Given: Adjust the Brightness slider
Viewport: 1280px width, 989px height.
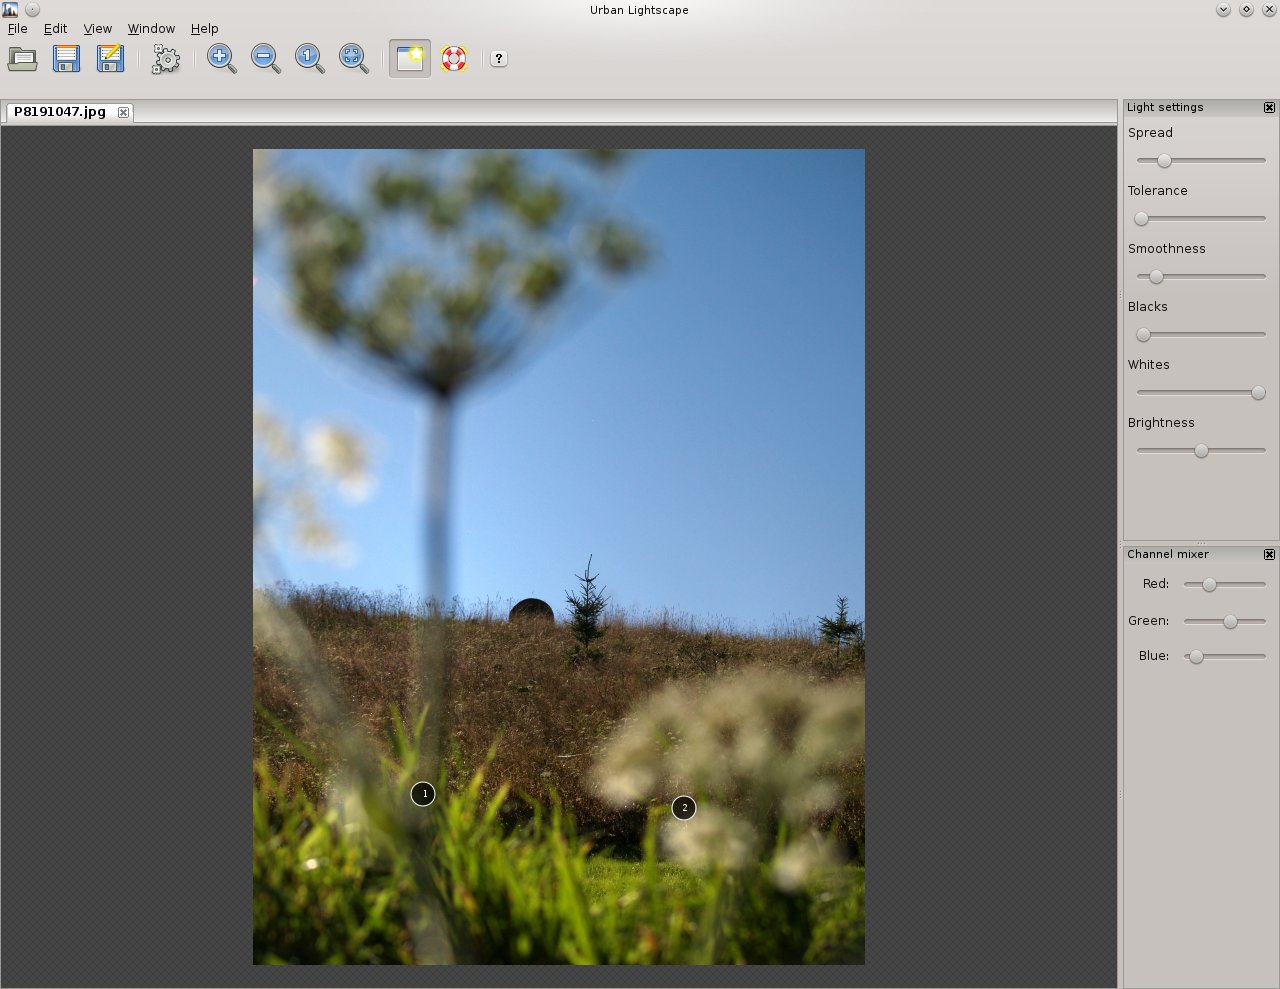Looking at the screenshot, I should 1201,450.
